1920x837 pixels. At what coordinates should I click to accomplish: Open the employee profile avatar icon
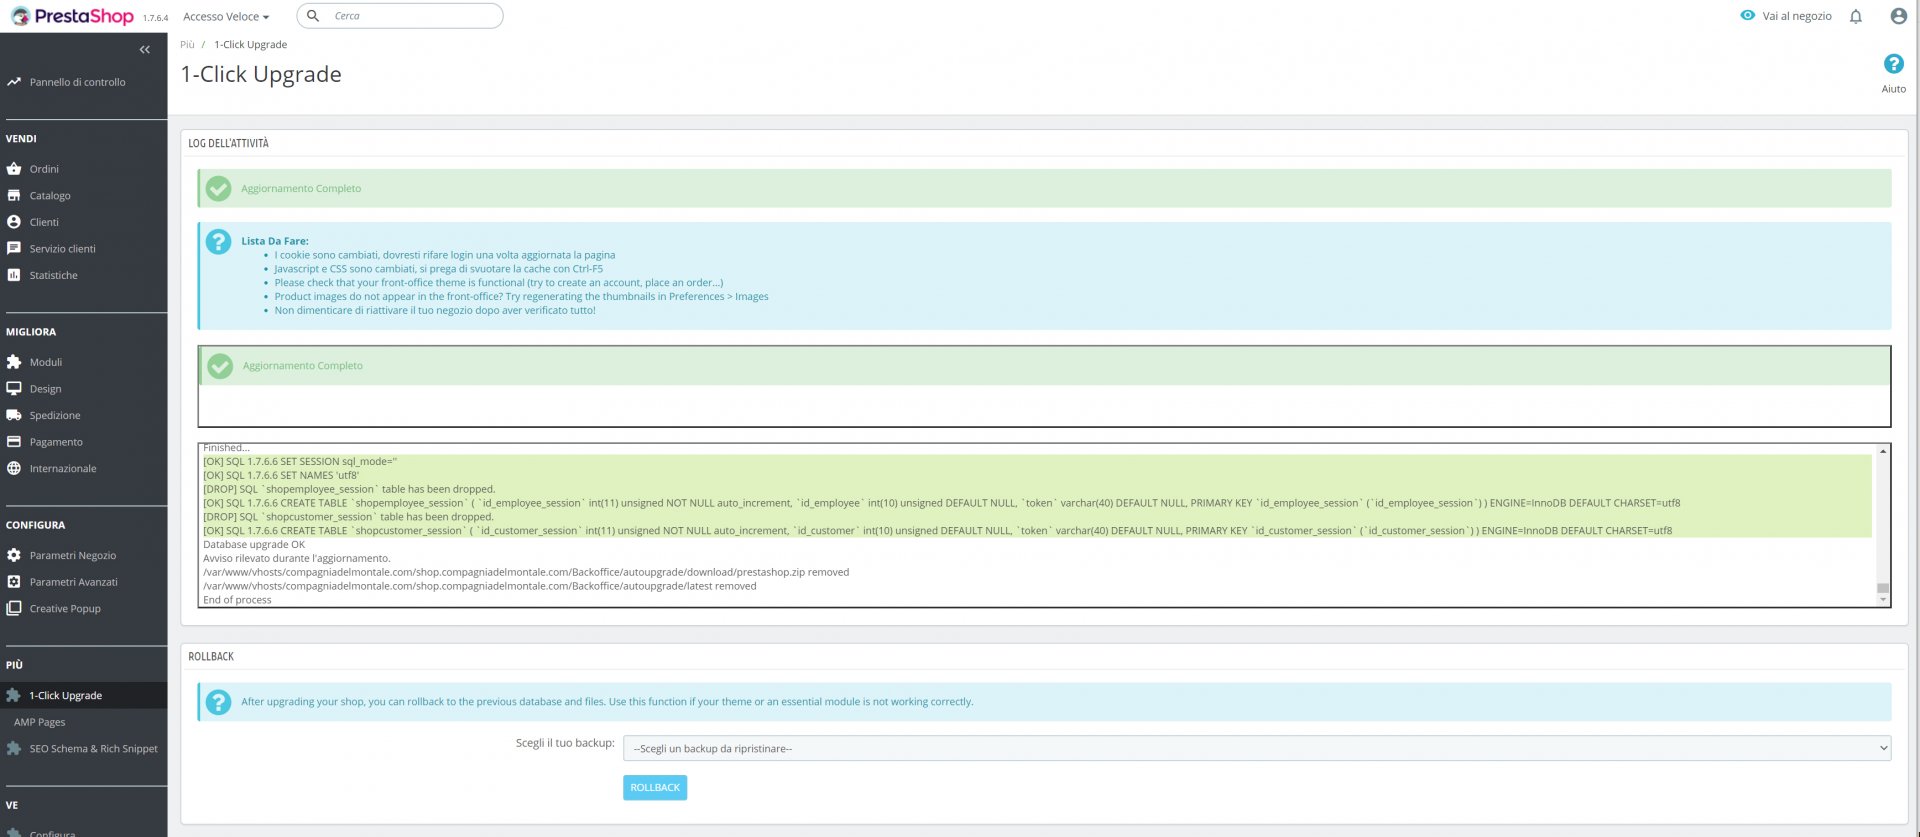pyautogui.click(x=1898, y=16)
